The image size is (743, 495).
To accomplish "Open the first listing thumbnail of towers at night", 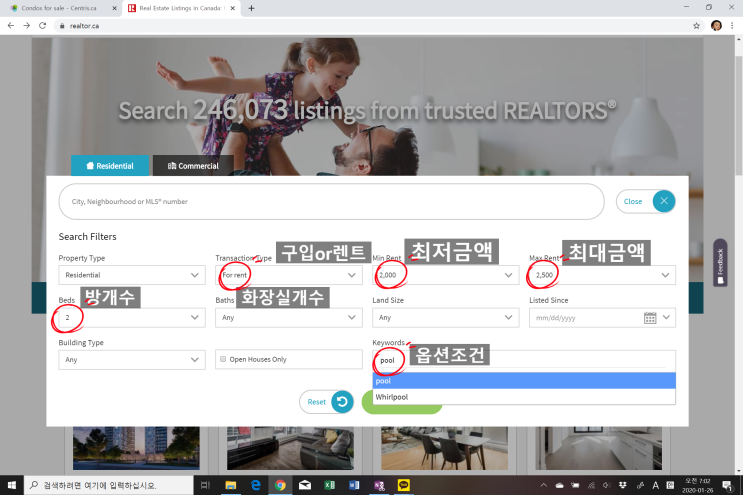I will [x=136, y=448].
